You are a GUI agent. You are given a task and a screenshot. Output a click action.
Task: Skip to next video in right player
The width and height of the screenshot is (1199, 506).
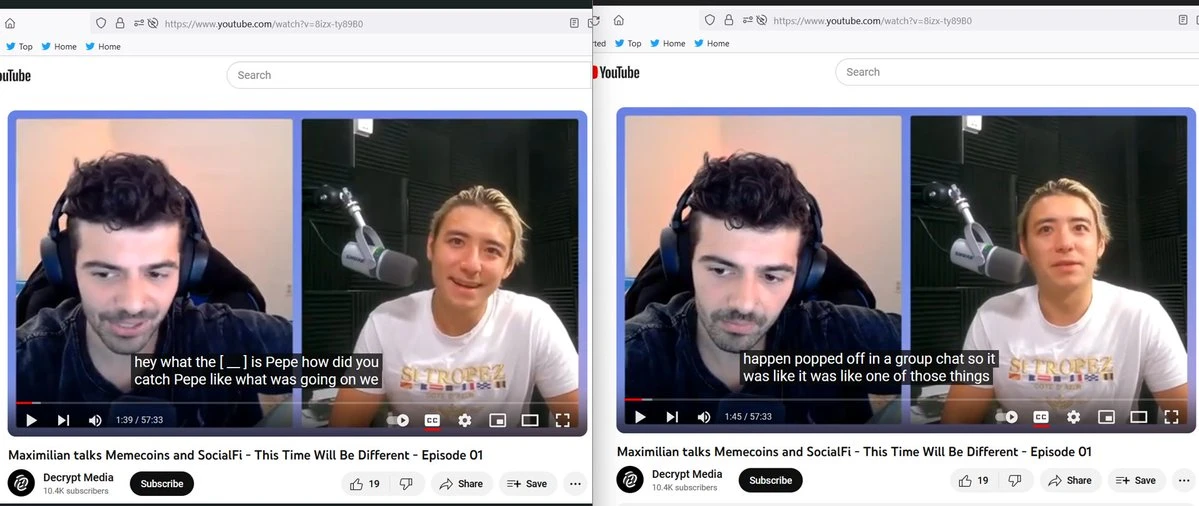tap(672, 417)
